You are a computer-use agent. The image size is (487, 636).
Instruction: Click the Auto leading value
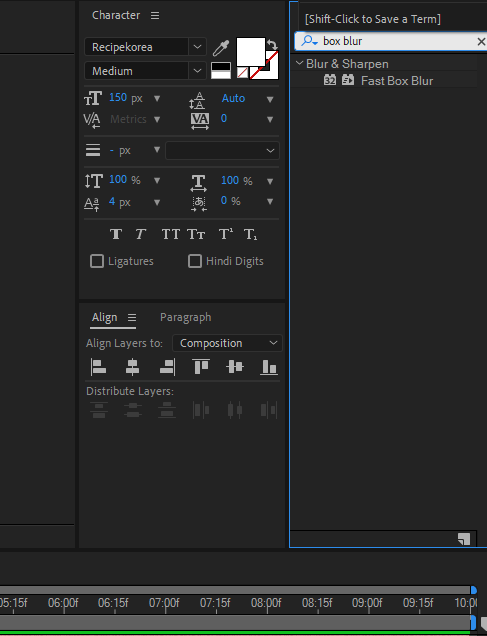(x=233, y=99)
